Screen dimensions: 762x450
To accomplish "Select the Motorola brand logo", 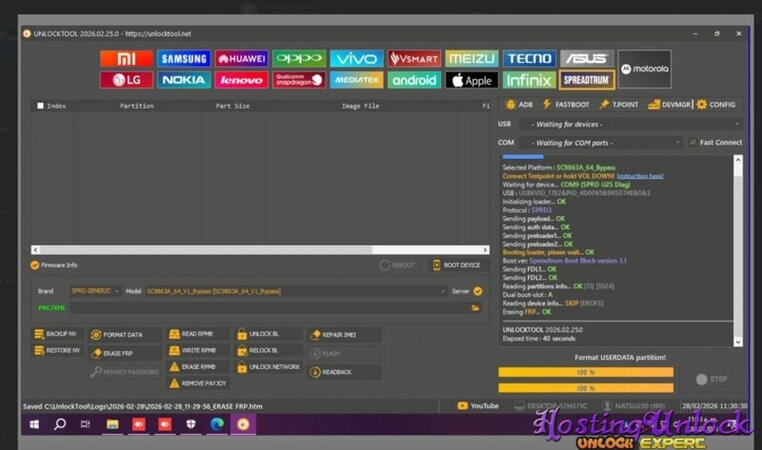I will [644, 69].
